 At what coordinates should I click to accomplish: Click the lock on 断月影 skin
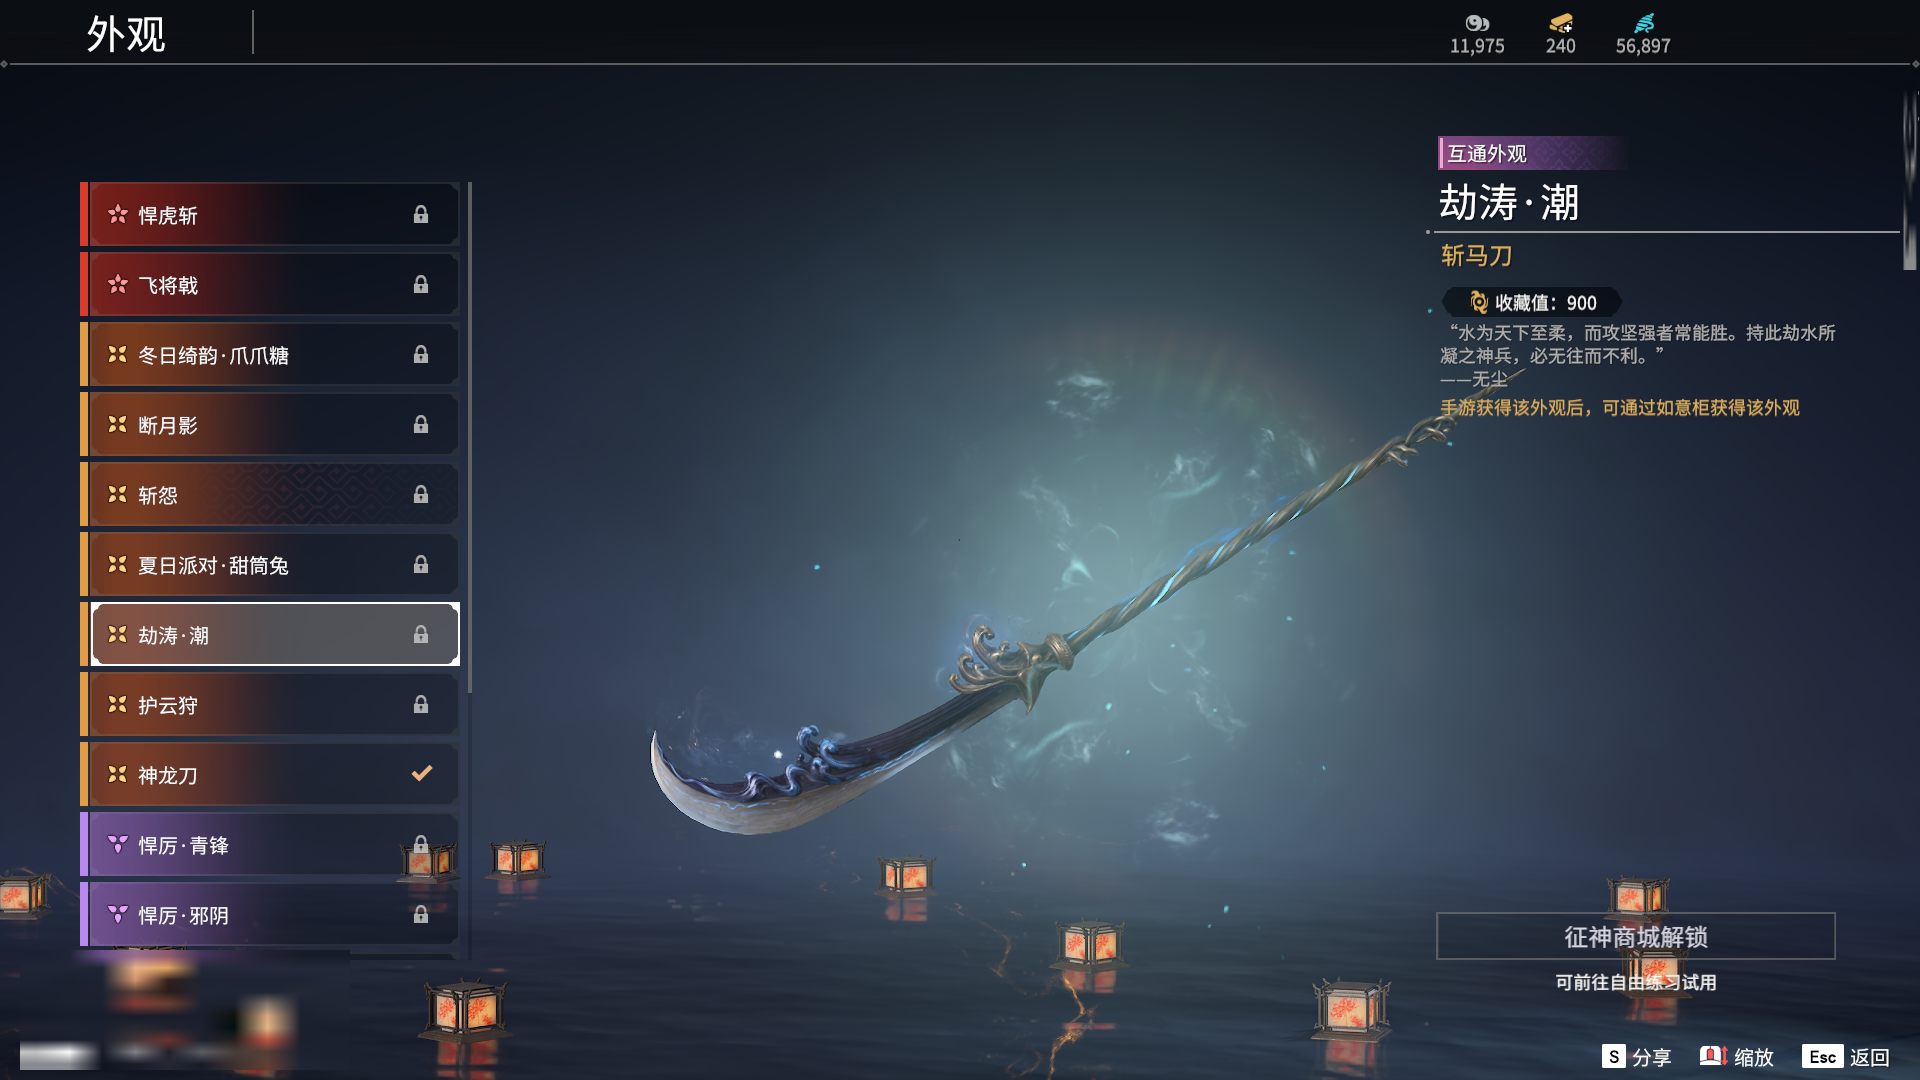421,425
